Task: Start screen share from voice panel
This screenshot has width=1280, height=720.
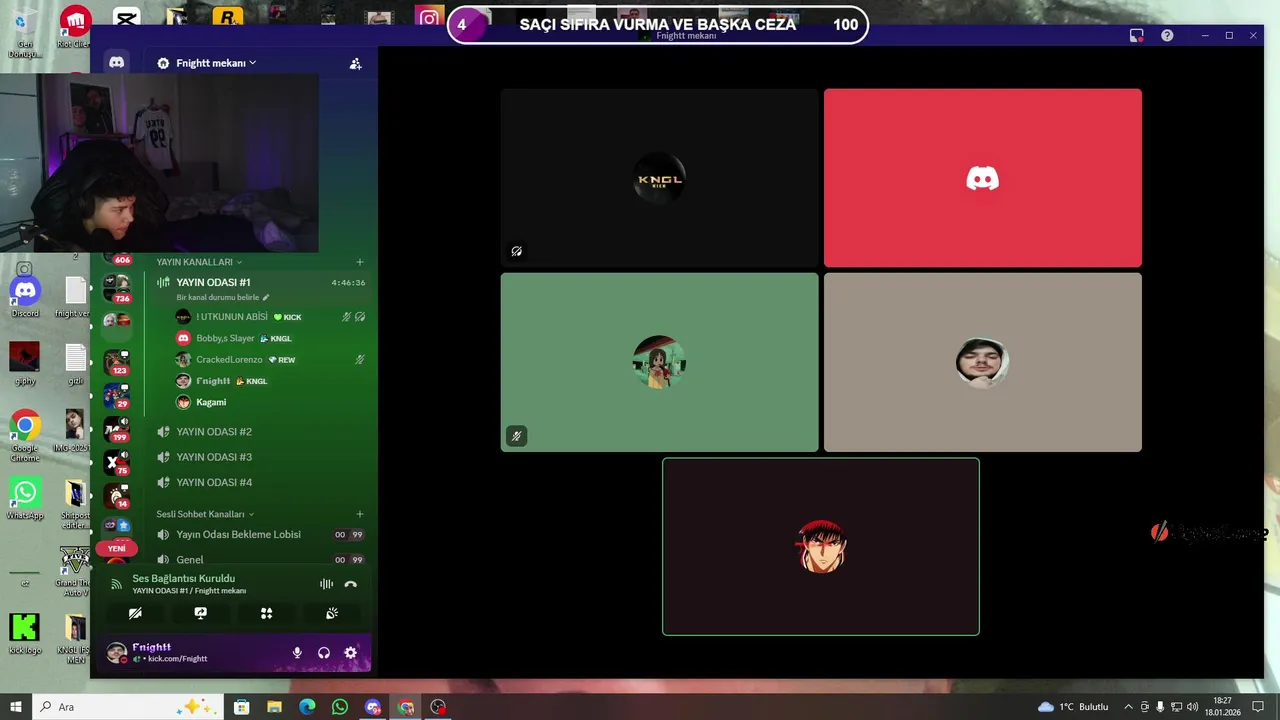Action: pyautogui.click(x=201, y=613)
